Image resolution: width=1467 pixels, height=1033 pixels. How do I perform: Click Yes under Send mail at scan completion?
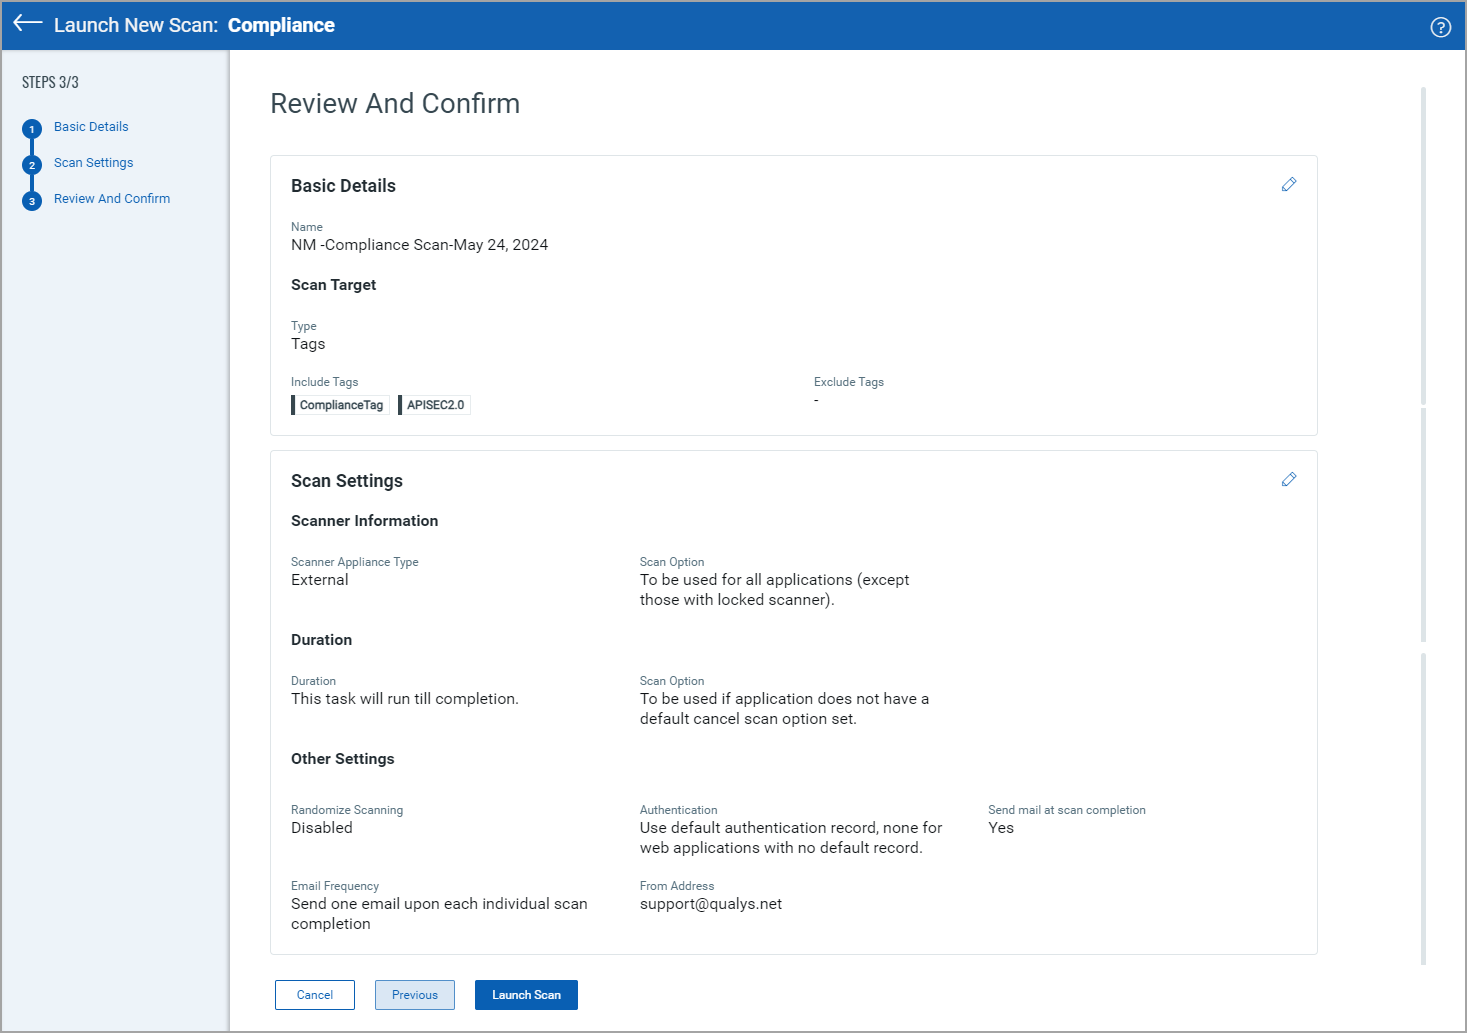coord(1001,828)
